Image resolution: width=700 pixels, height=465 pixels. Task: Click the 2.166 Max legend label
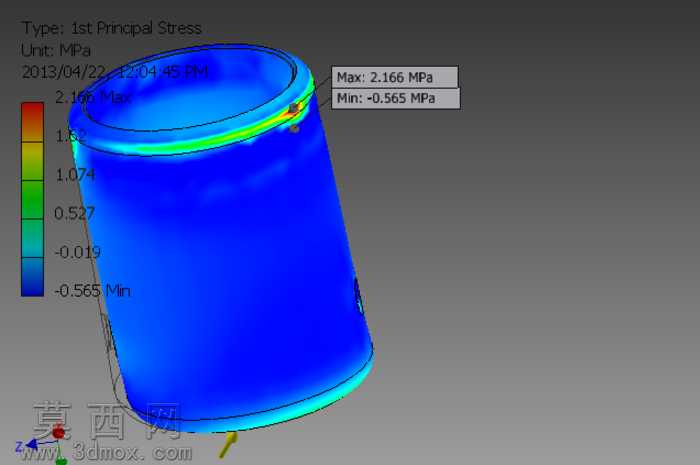point(93,97)
